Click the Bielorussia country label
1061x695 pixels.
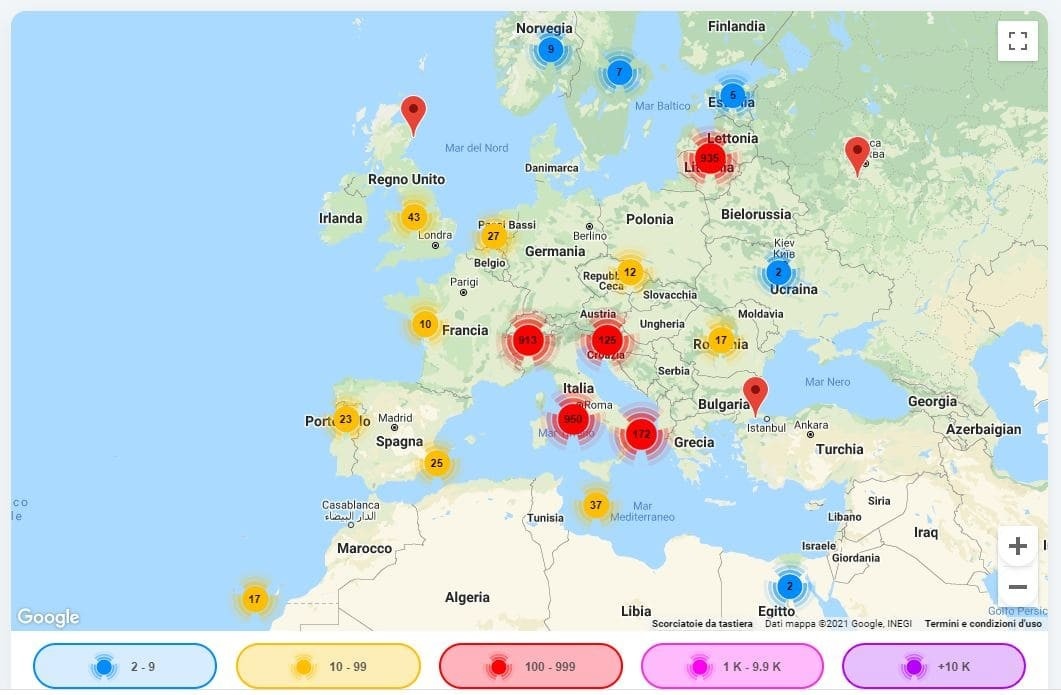tap(756, 215)
